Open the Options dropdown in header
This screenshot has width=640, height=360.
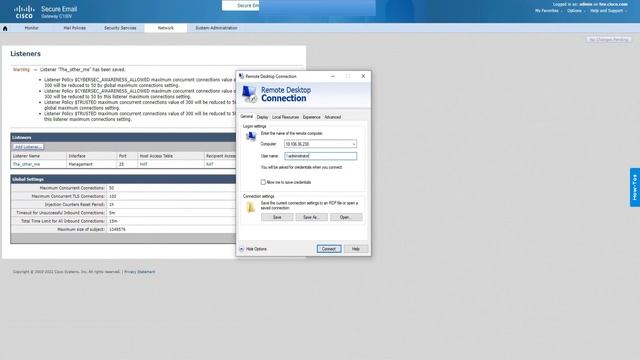click(x=576, y=11)
